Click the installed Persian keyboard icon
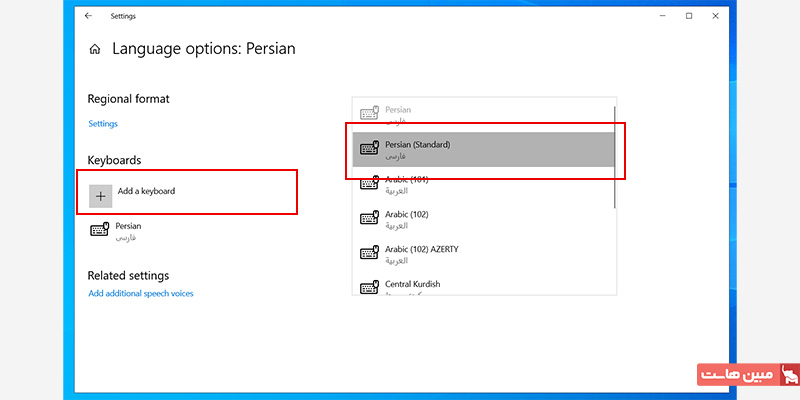 pos(100,231)
